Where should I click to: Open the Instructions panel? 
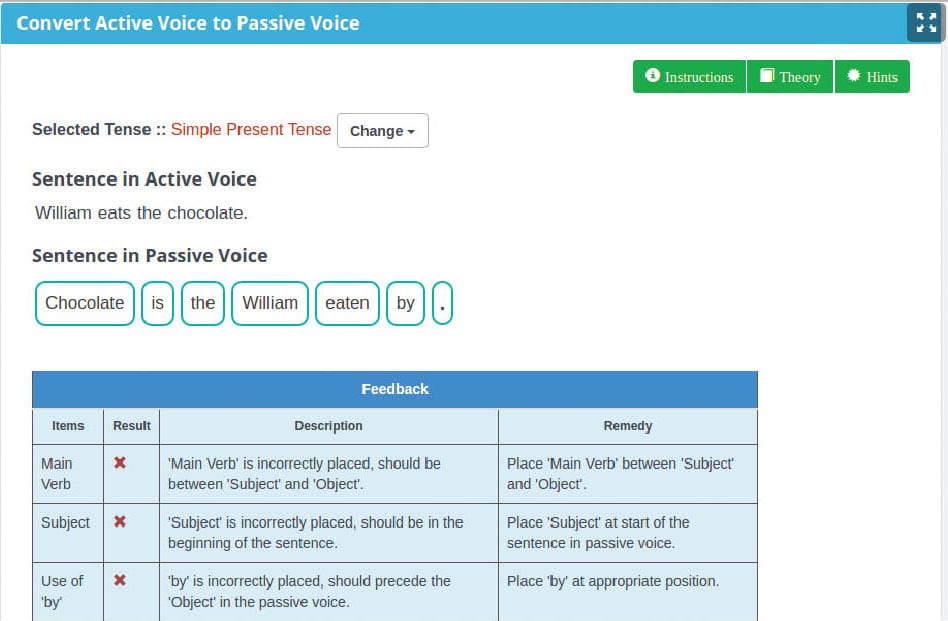tap(689, 77)
